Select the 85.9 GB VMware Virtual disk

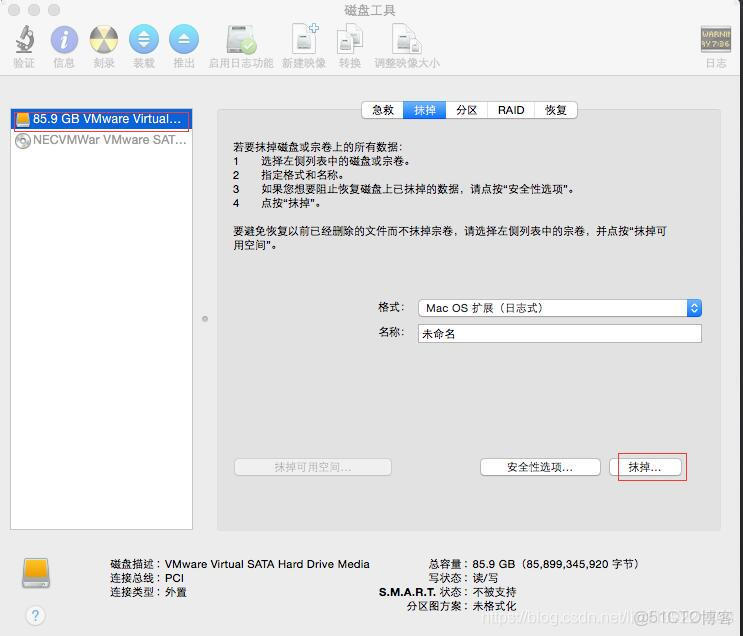[101, 119]
